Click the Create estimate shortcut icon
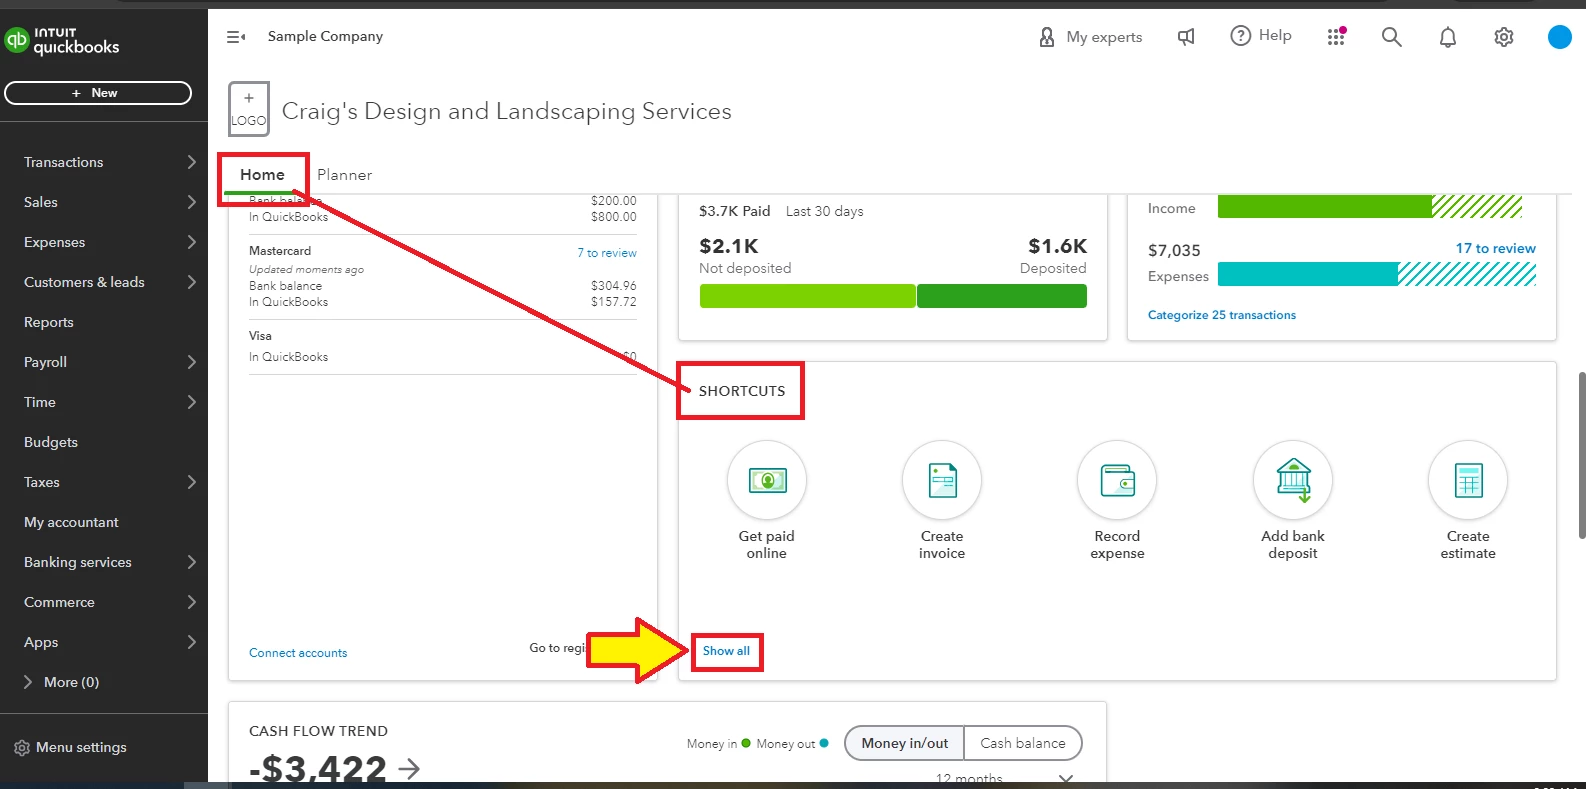Viewport: 1586px width, 789px height. click(x=1468, y=481)
